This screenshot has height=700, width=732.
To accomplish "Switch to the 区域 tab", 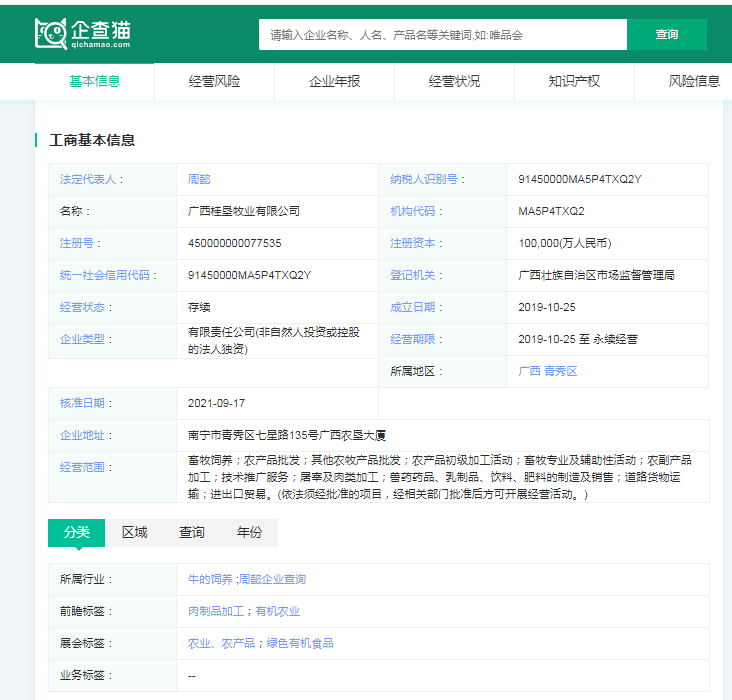I will click(x=134, y=532).
